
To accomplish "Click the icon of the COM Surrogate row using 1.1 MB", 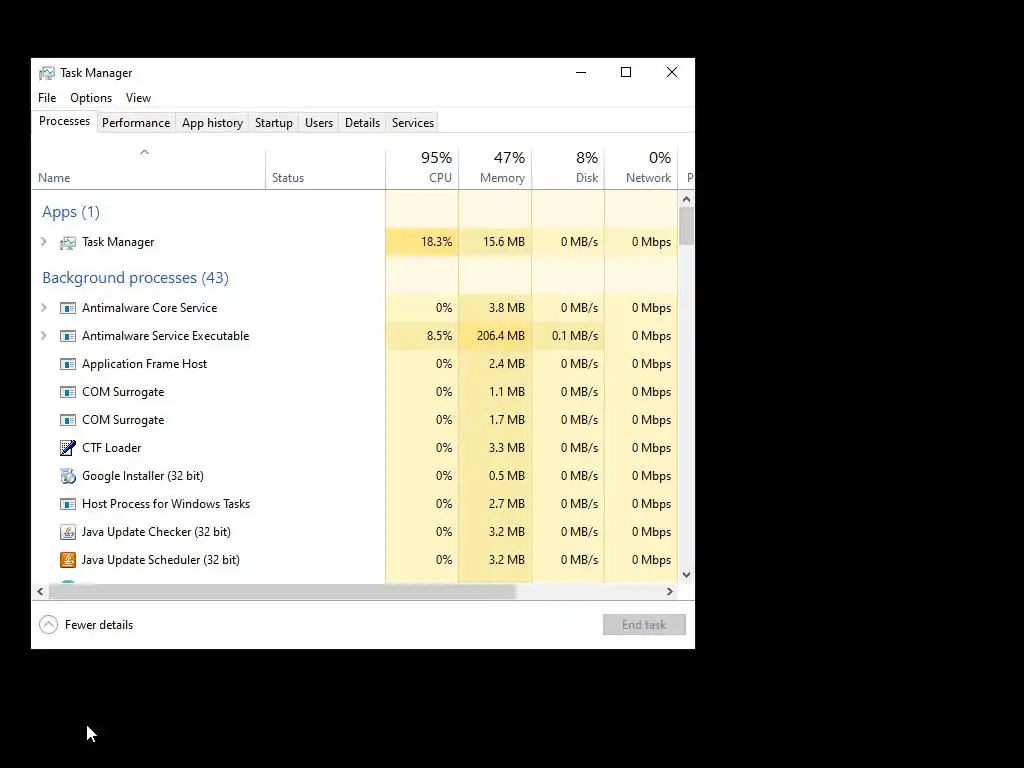I will click(68, 392).
